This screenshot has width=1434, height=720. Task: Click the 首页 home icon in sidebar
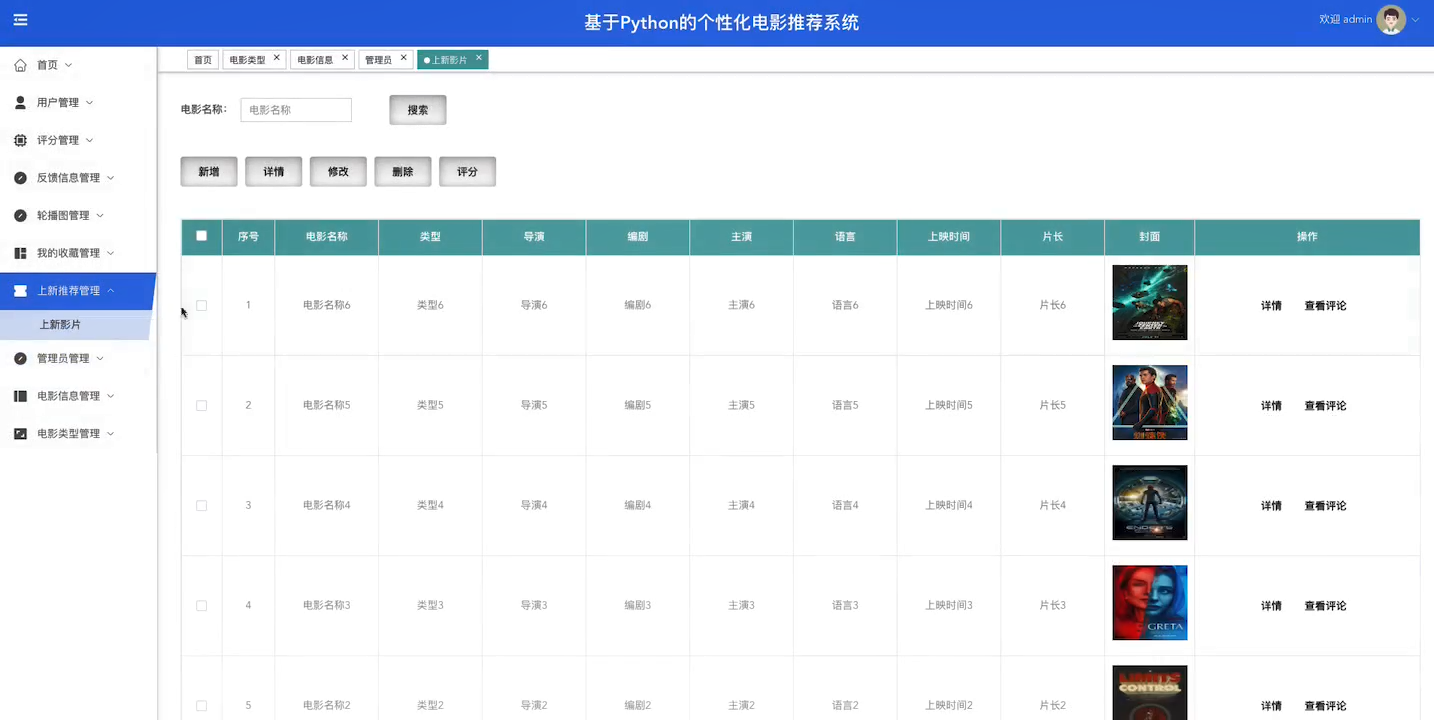tap(20, 65)
